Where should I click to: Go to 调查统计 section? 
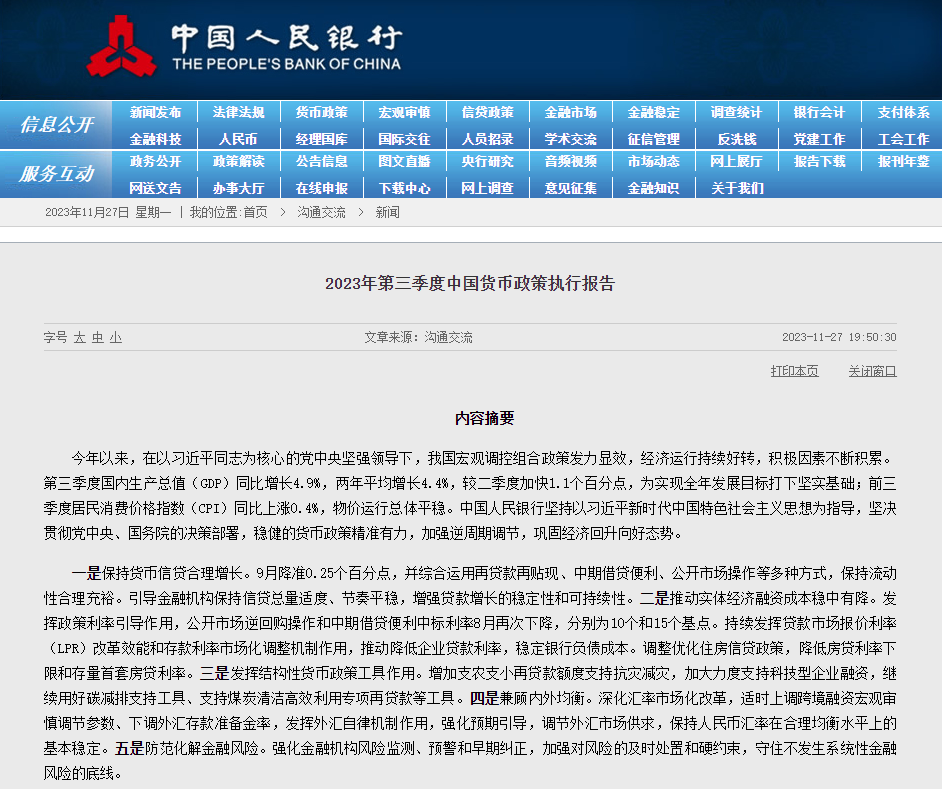[x=736, y=112]
